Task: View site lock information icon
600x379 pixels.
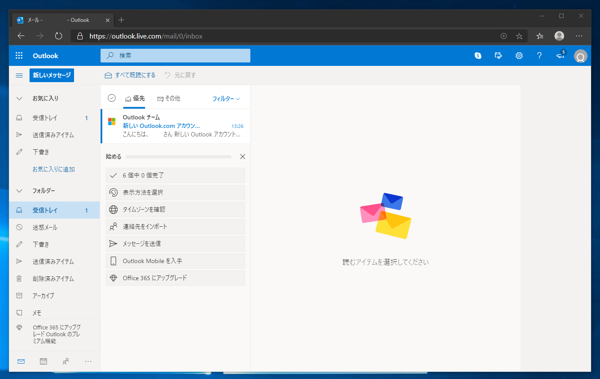Action: 80,36
